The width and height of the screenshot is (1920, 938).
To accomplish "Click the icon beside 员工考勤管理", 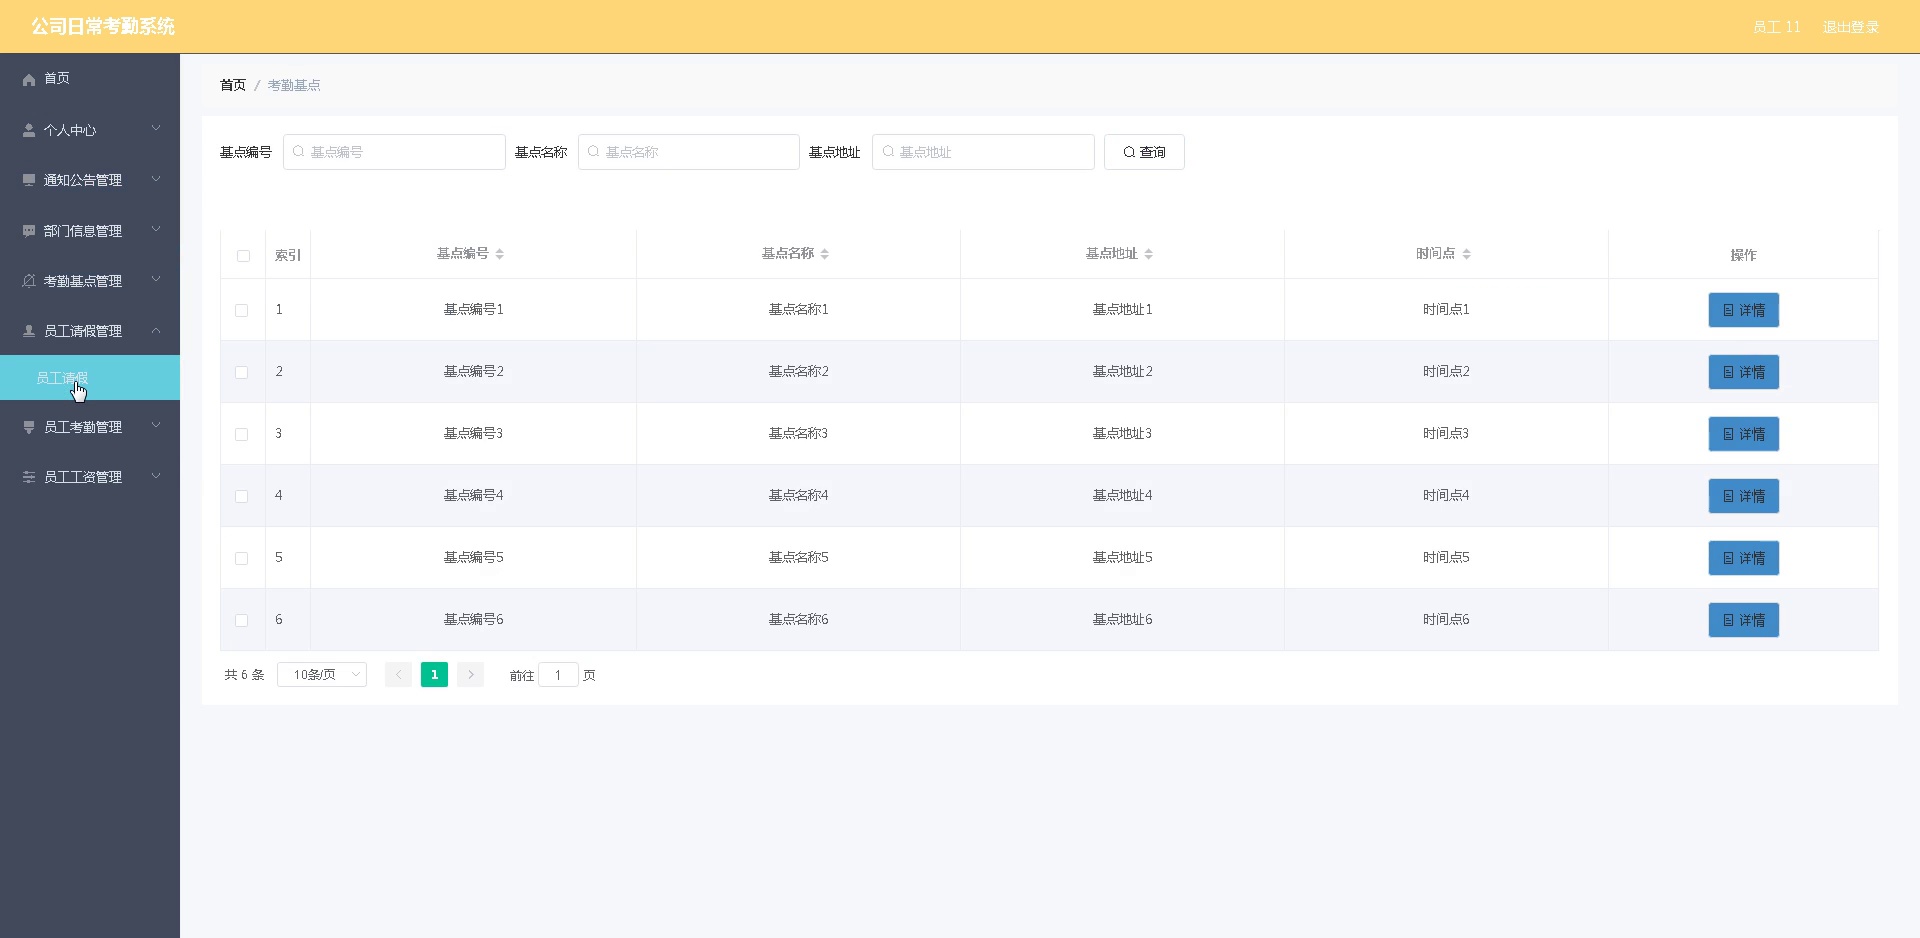I will pyautogui.click(x=29, y=427).
